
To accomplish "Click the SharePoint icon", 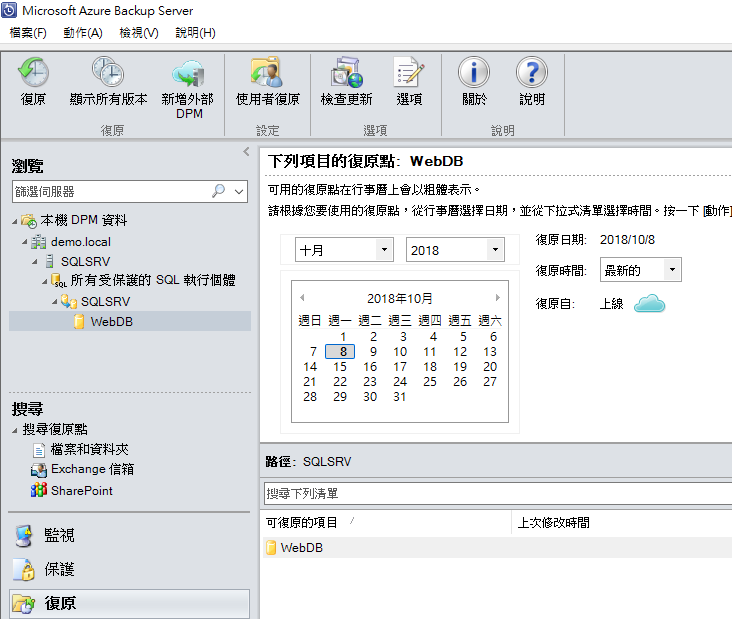I will coord(39,490).
